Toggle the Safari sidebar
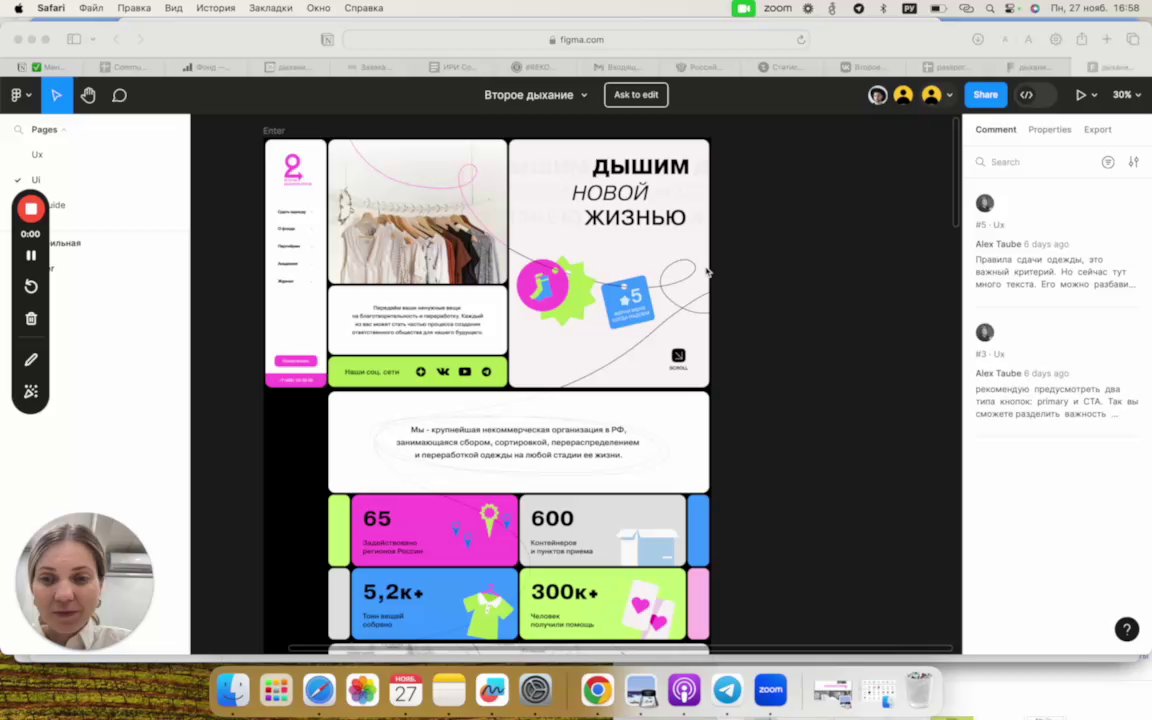This screenshot has width=1152, height=720. [x=74, y=40]
